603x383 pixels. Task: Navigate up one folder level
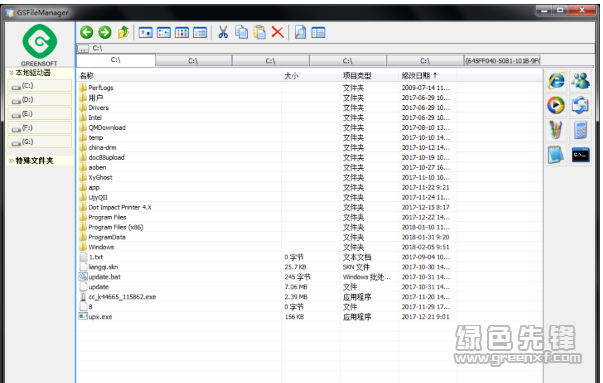pyautogui.click(x=123, y=32)
